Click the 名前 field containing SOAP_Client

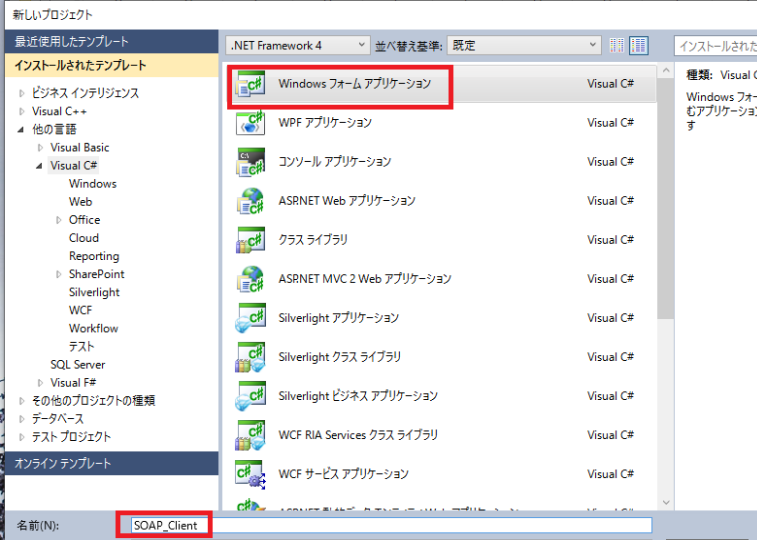point(386,525)
